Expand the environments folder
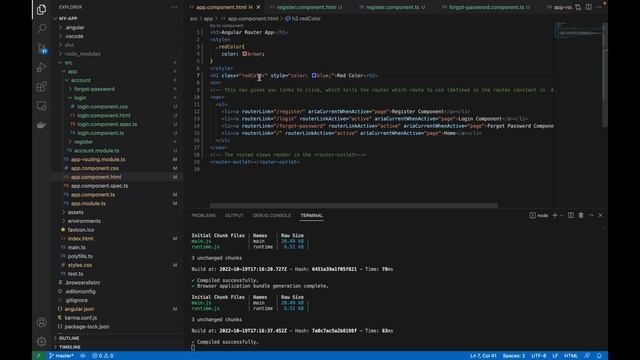640x360 pixels. (84, 221)
